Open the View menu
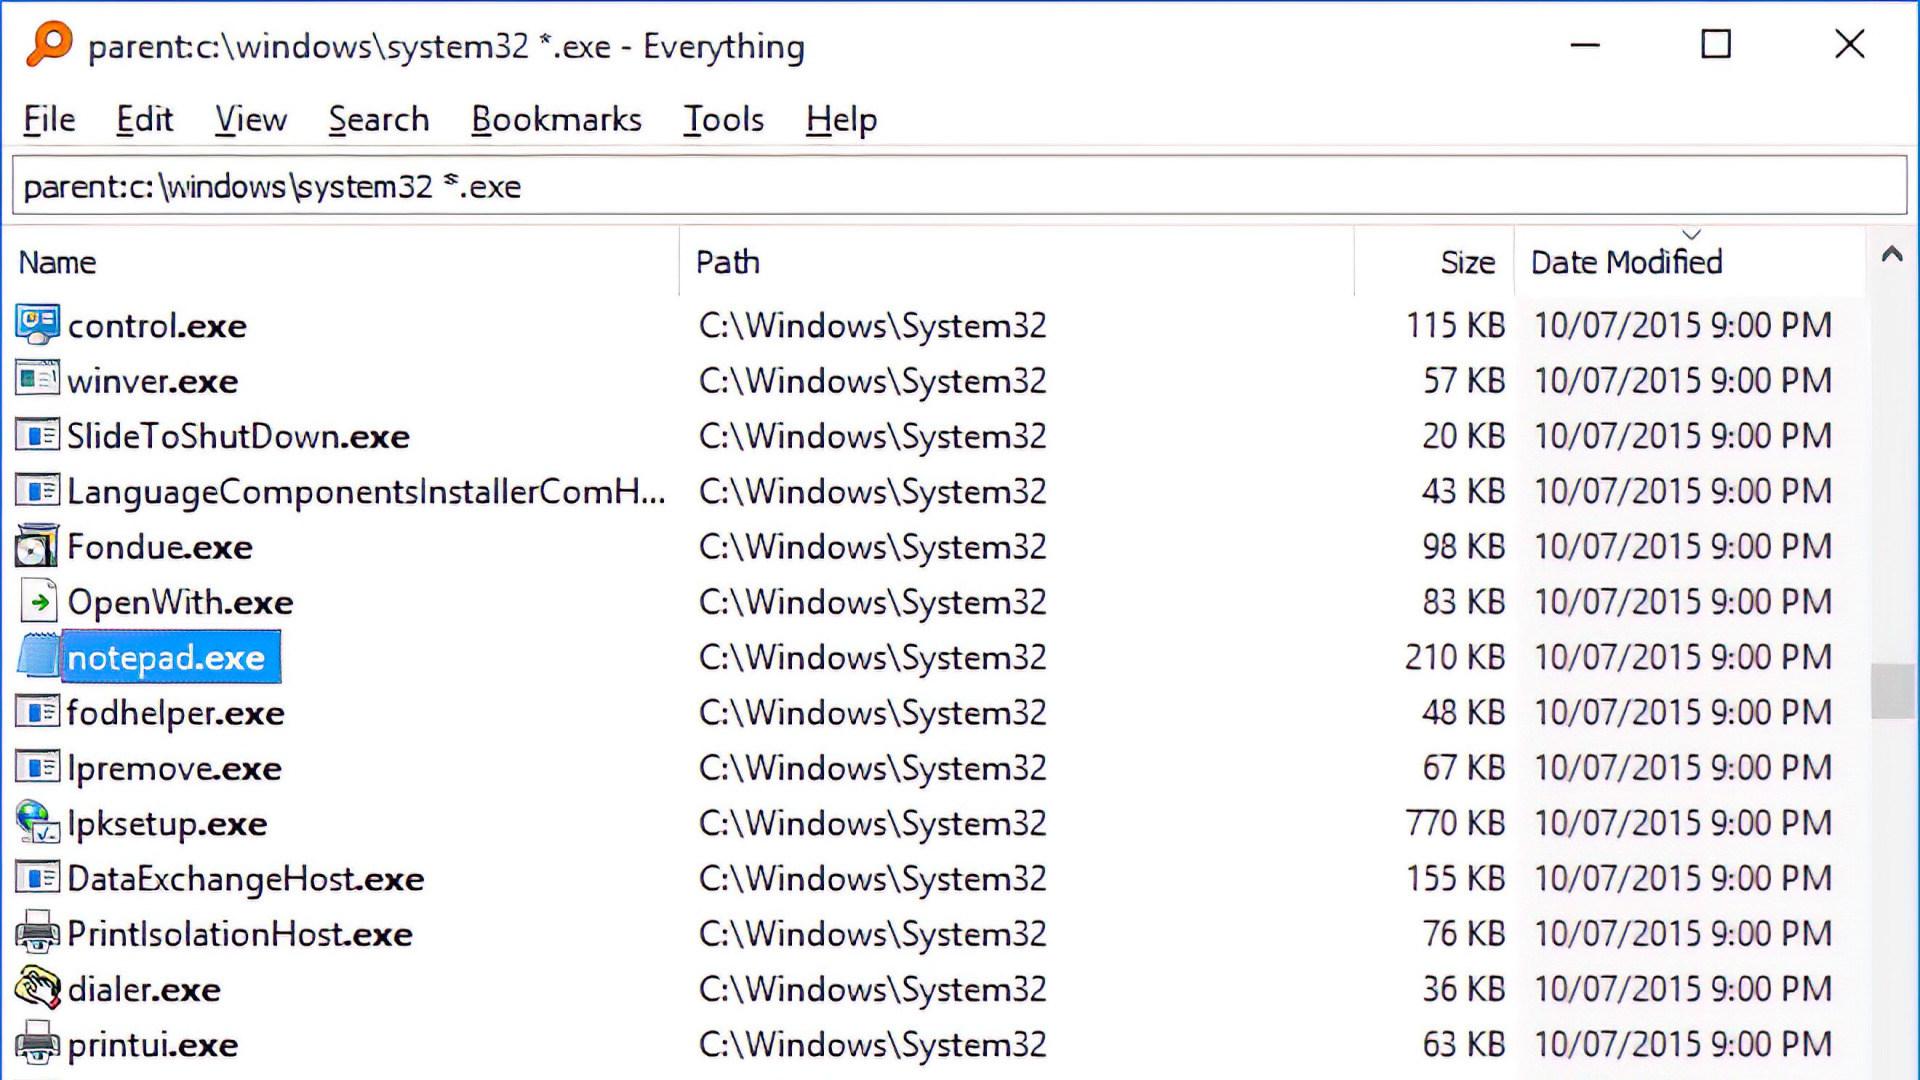1920x1080 pixels. click(x=250, y=119)
